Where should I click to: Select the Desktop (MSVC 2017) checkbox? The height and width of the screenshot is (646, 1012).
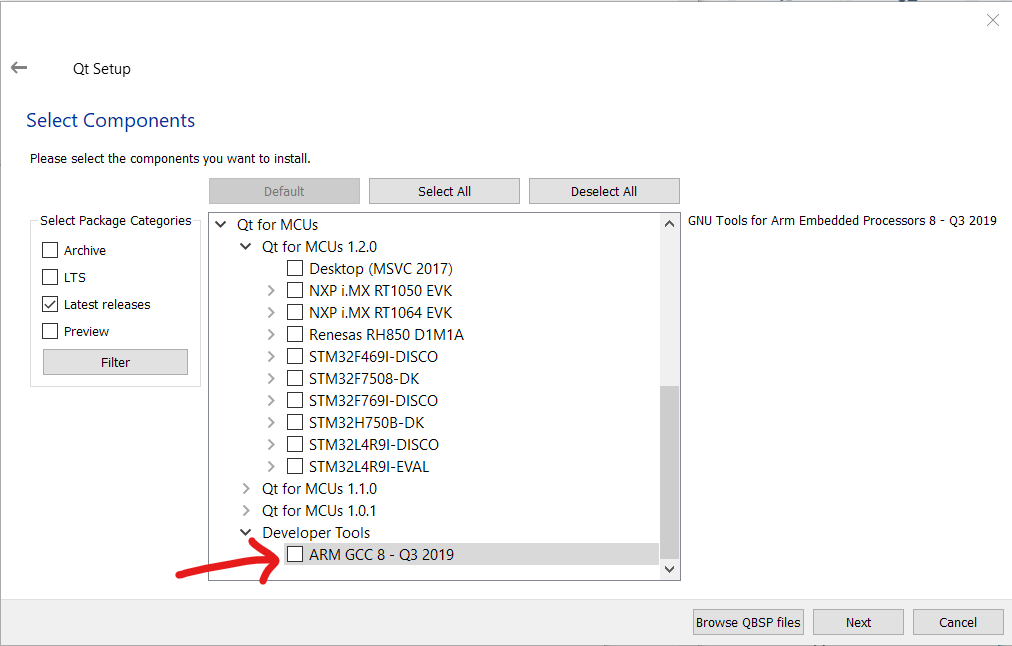295,268
